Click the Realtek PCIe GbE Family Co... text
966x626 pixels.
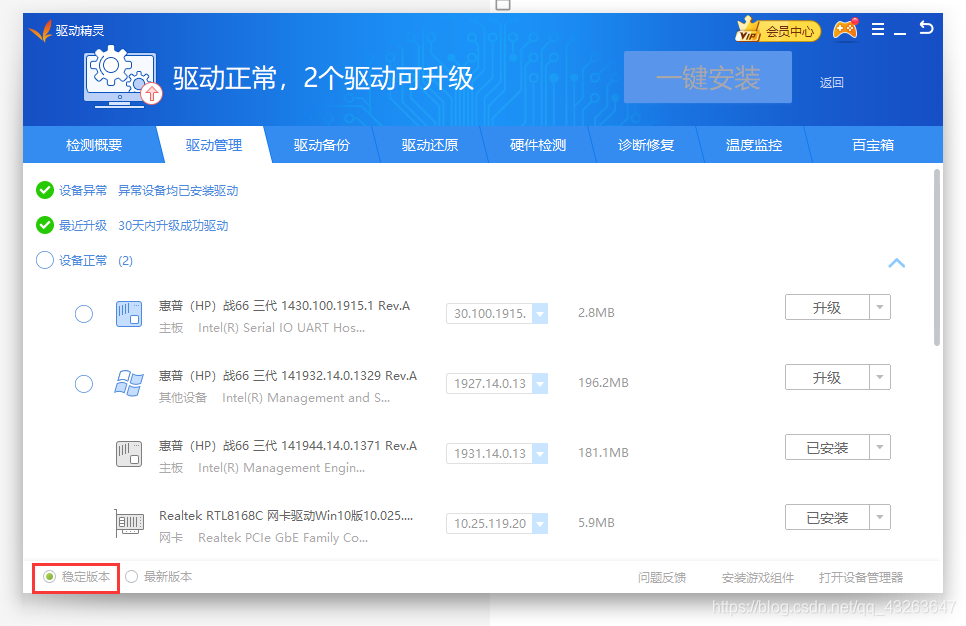(x=283, y=538)
